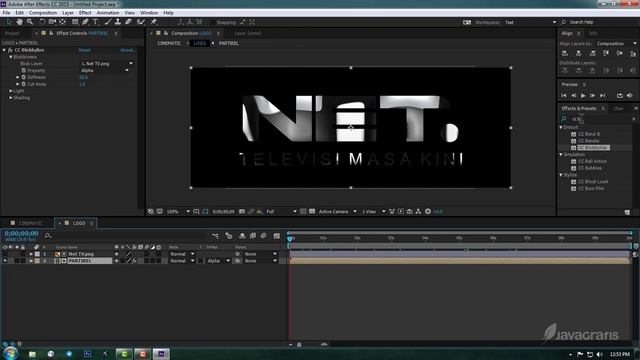Select the Zoom magnifier tool
The image size is (640, 360).
point(29,22)
